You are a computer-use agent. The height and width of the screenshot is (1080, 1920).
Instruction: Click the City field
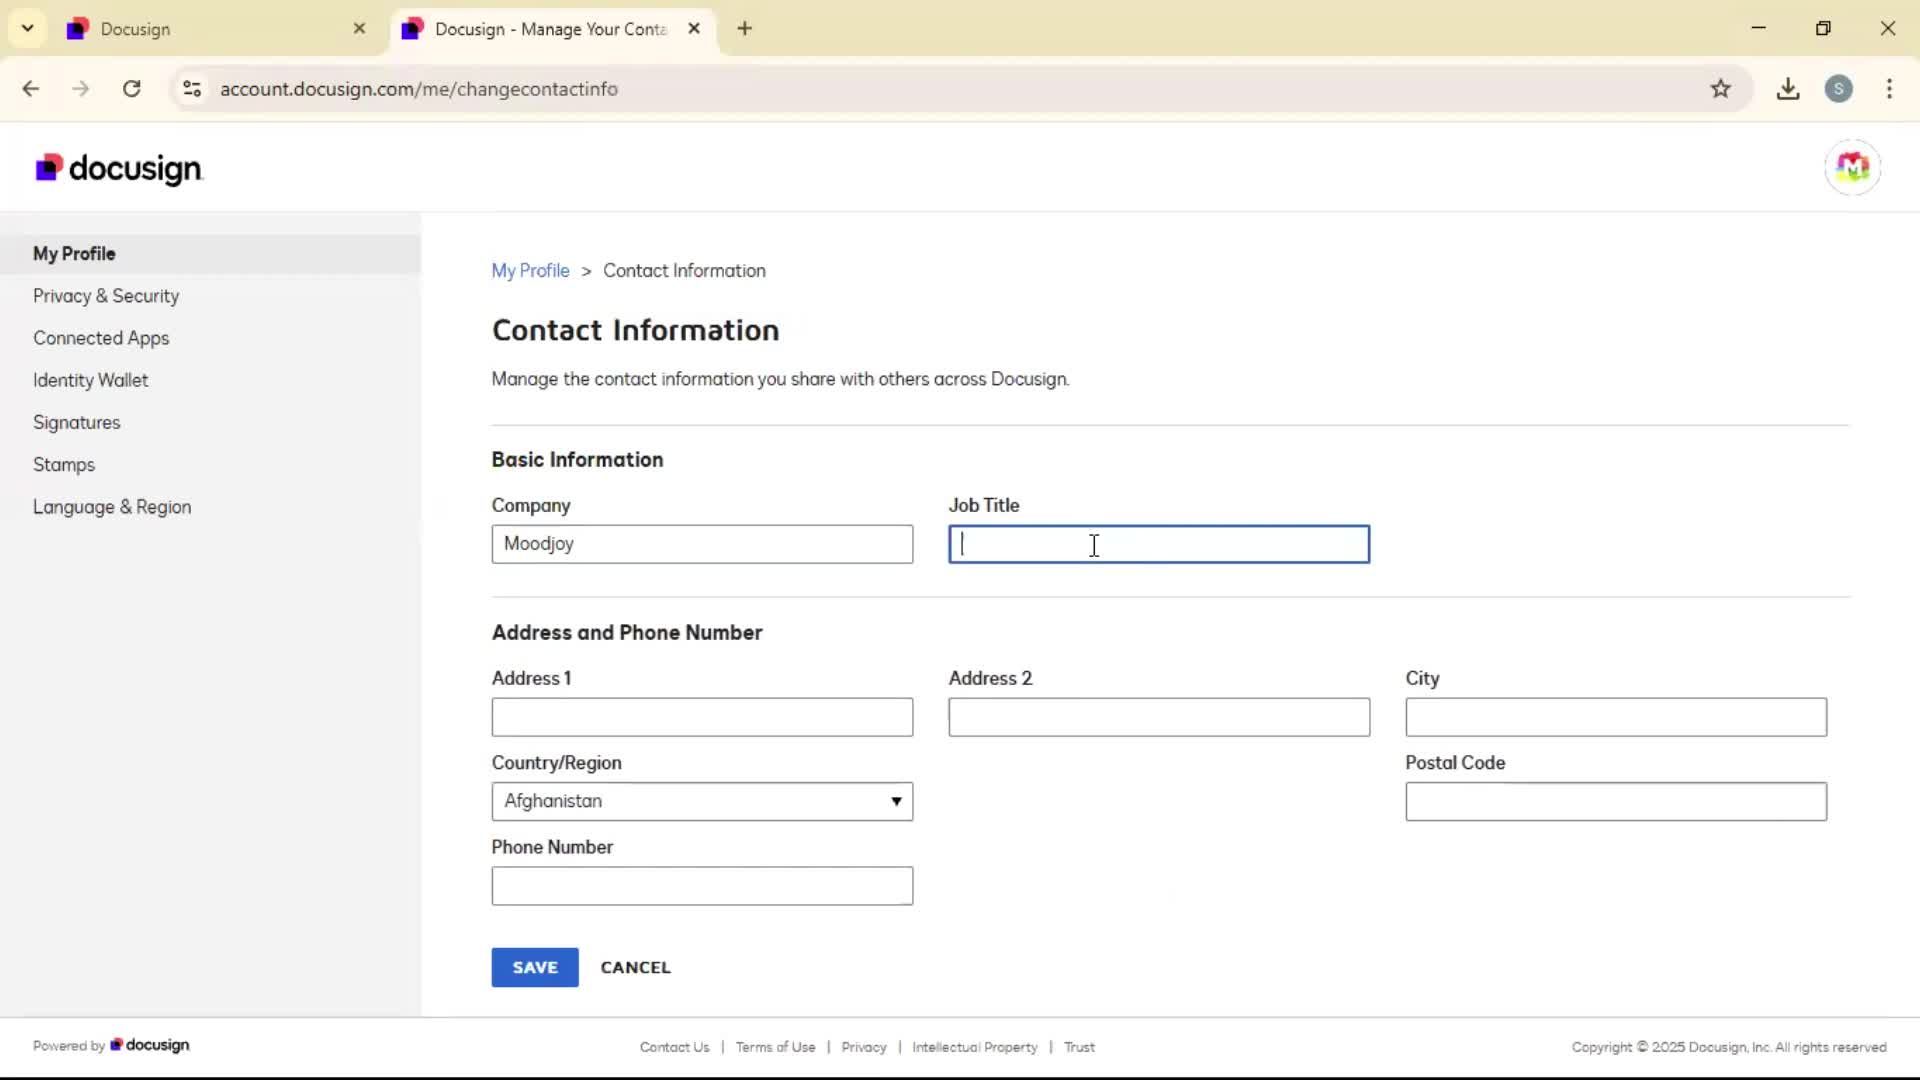(1616, 717)
